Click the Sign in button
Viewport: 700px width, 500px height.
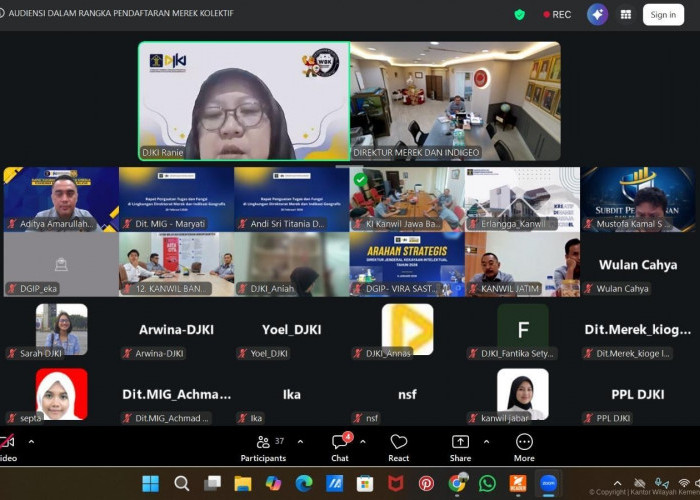click(x=663, y=15)
